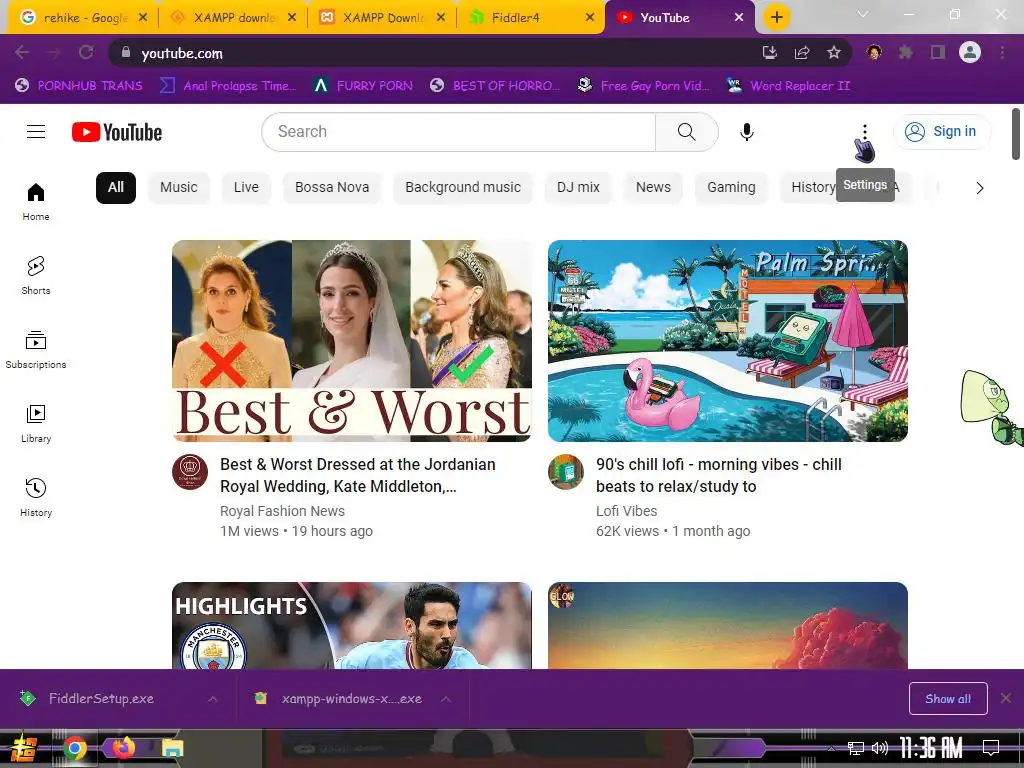Open Subscriptions in the sidebar
Viewport: 1024px width, 768px height.
[36, 350]
